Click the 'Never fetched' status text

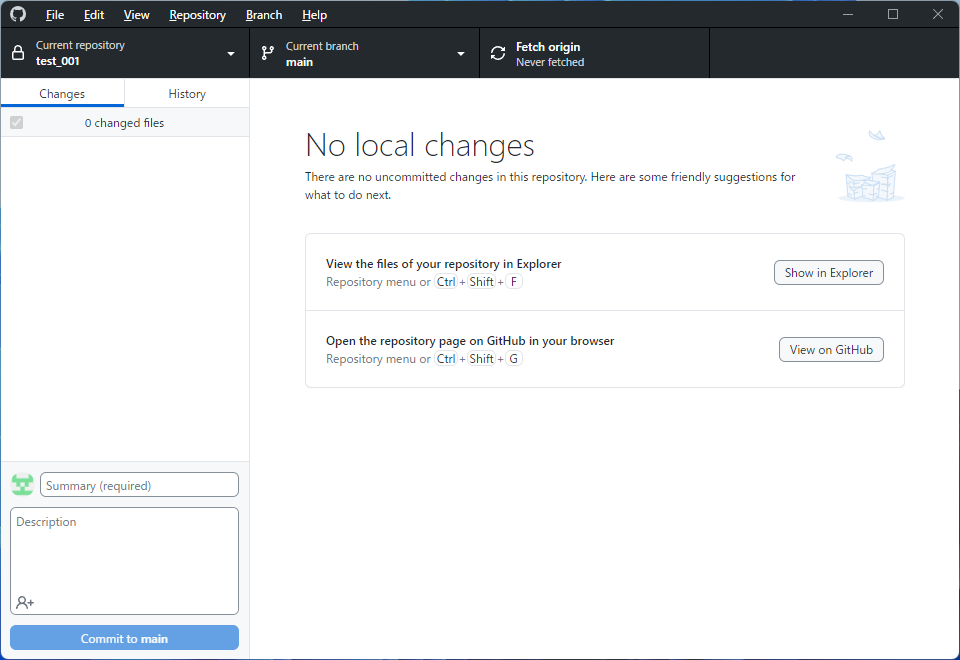click(550, 62)
